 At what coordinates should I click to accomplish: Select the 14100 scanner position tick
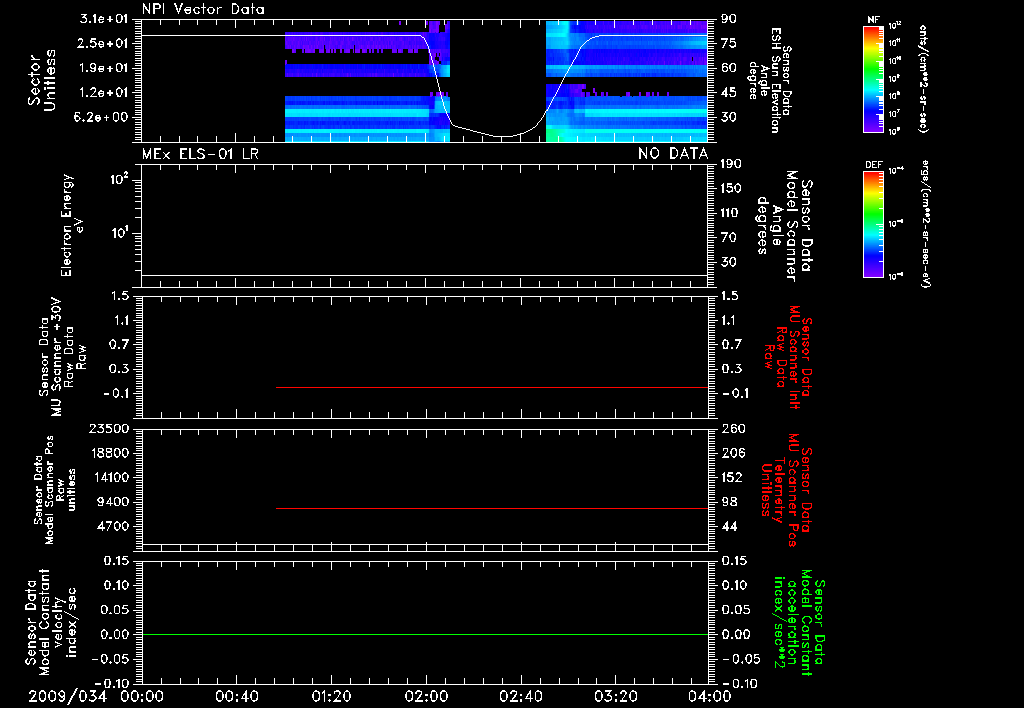tap(108, 478)
